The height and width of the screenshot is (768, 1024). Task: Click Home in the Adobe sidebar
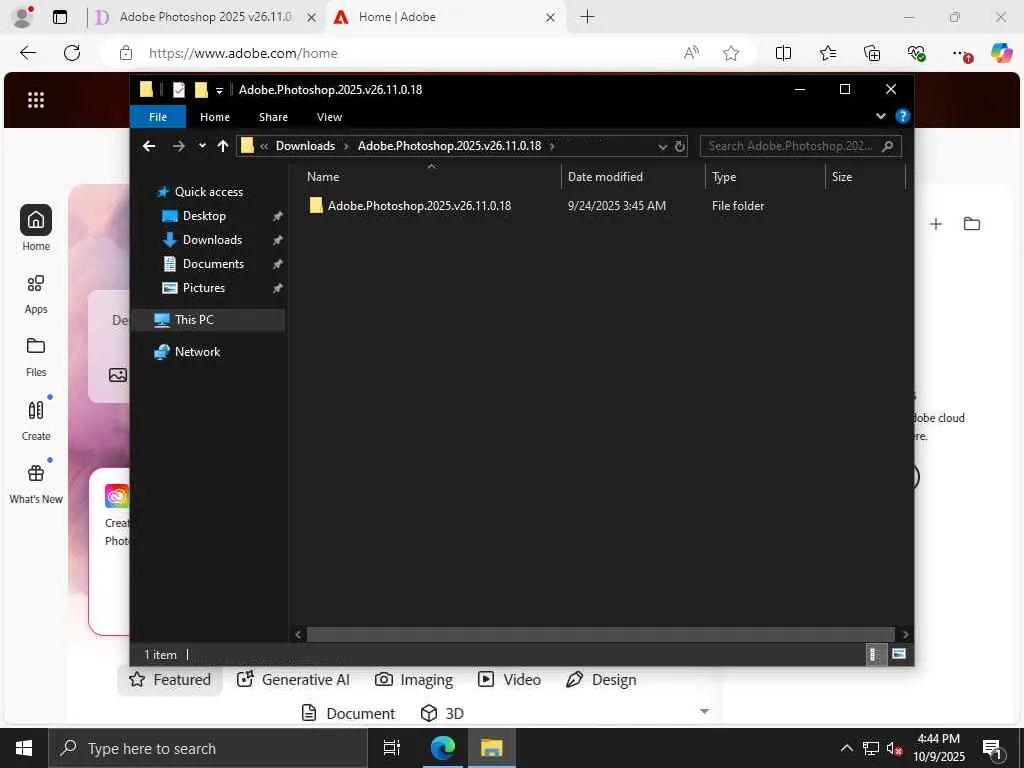point(36,228)
